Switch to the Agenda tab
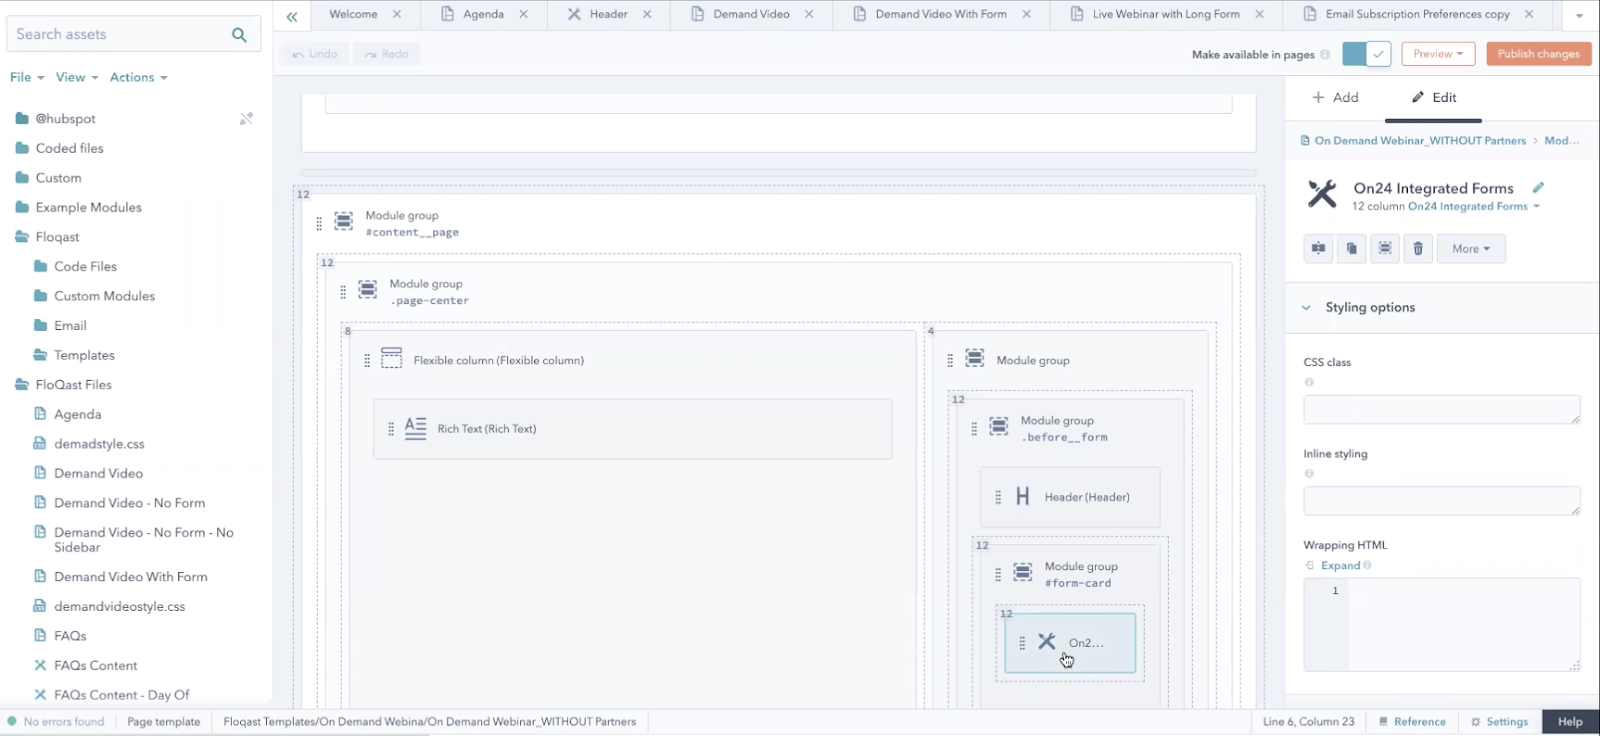 click(483, 14)
